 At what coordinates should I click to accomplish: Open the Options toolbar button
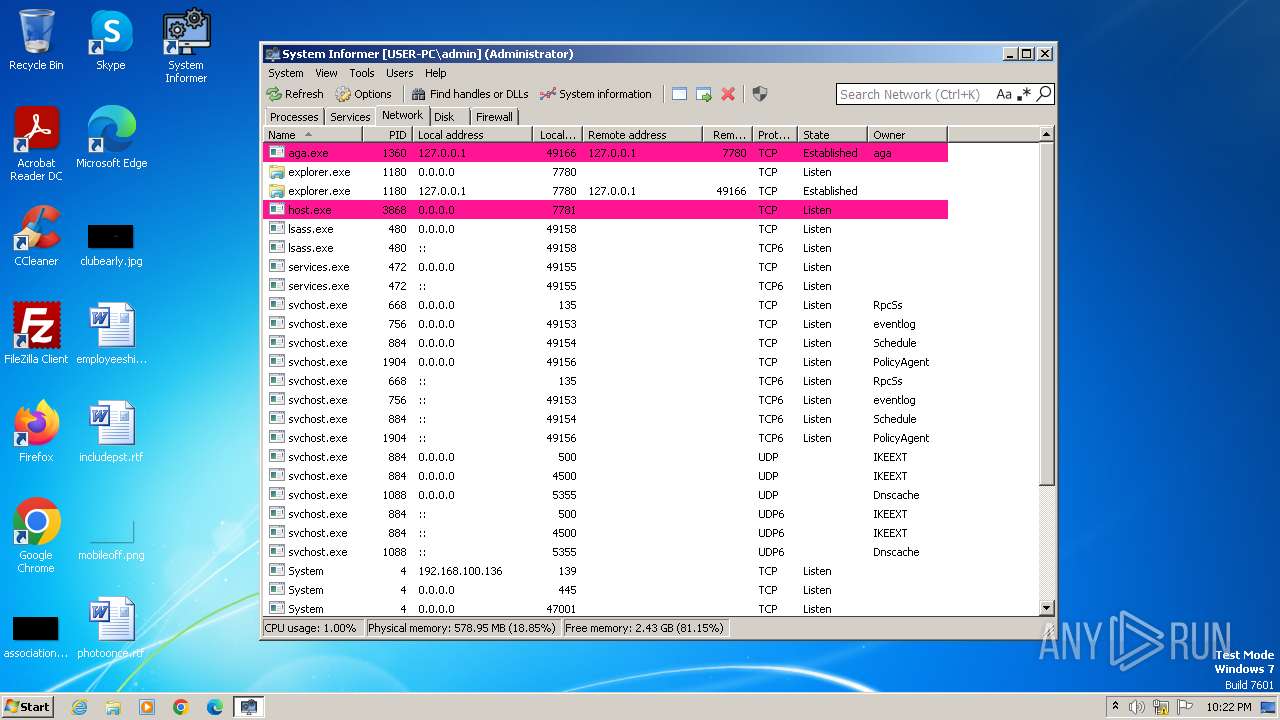click(x=364, y=94)
